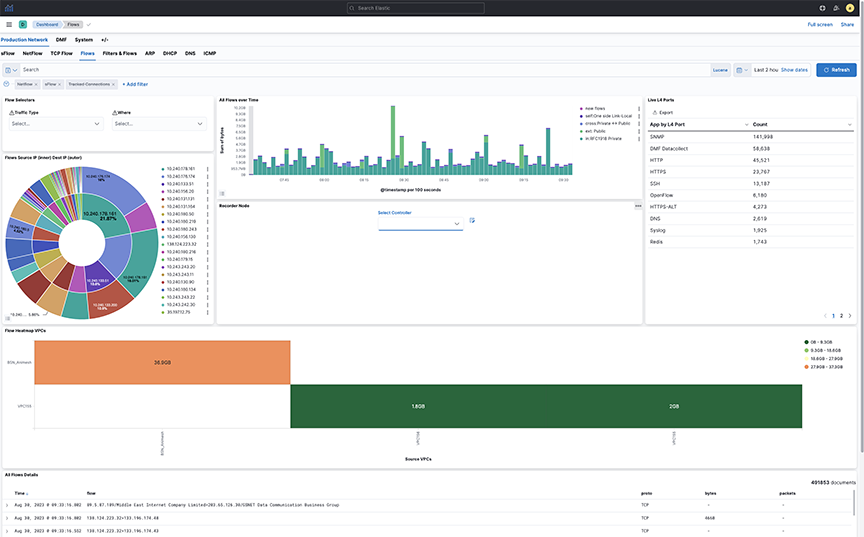Focus the Search Elastic field
Viewport: 864px width, 537px height.
click(x=416, y=8)
